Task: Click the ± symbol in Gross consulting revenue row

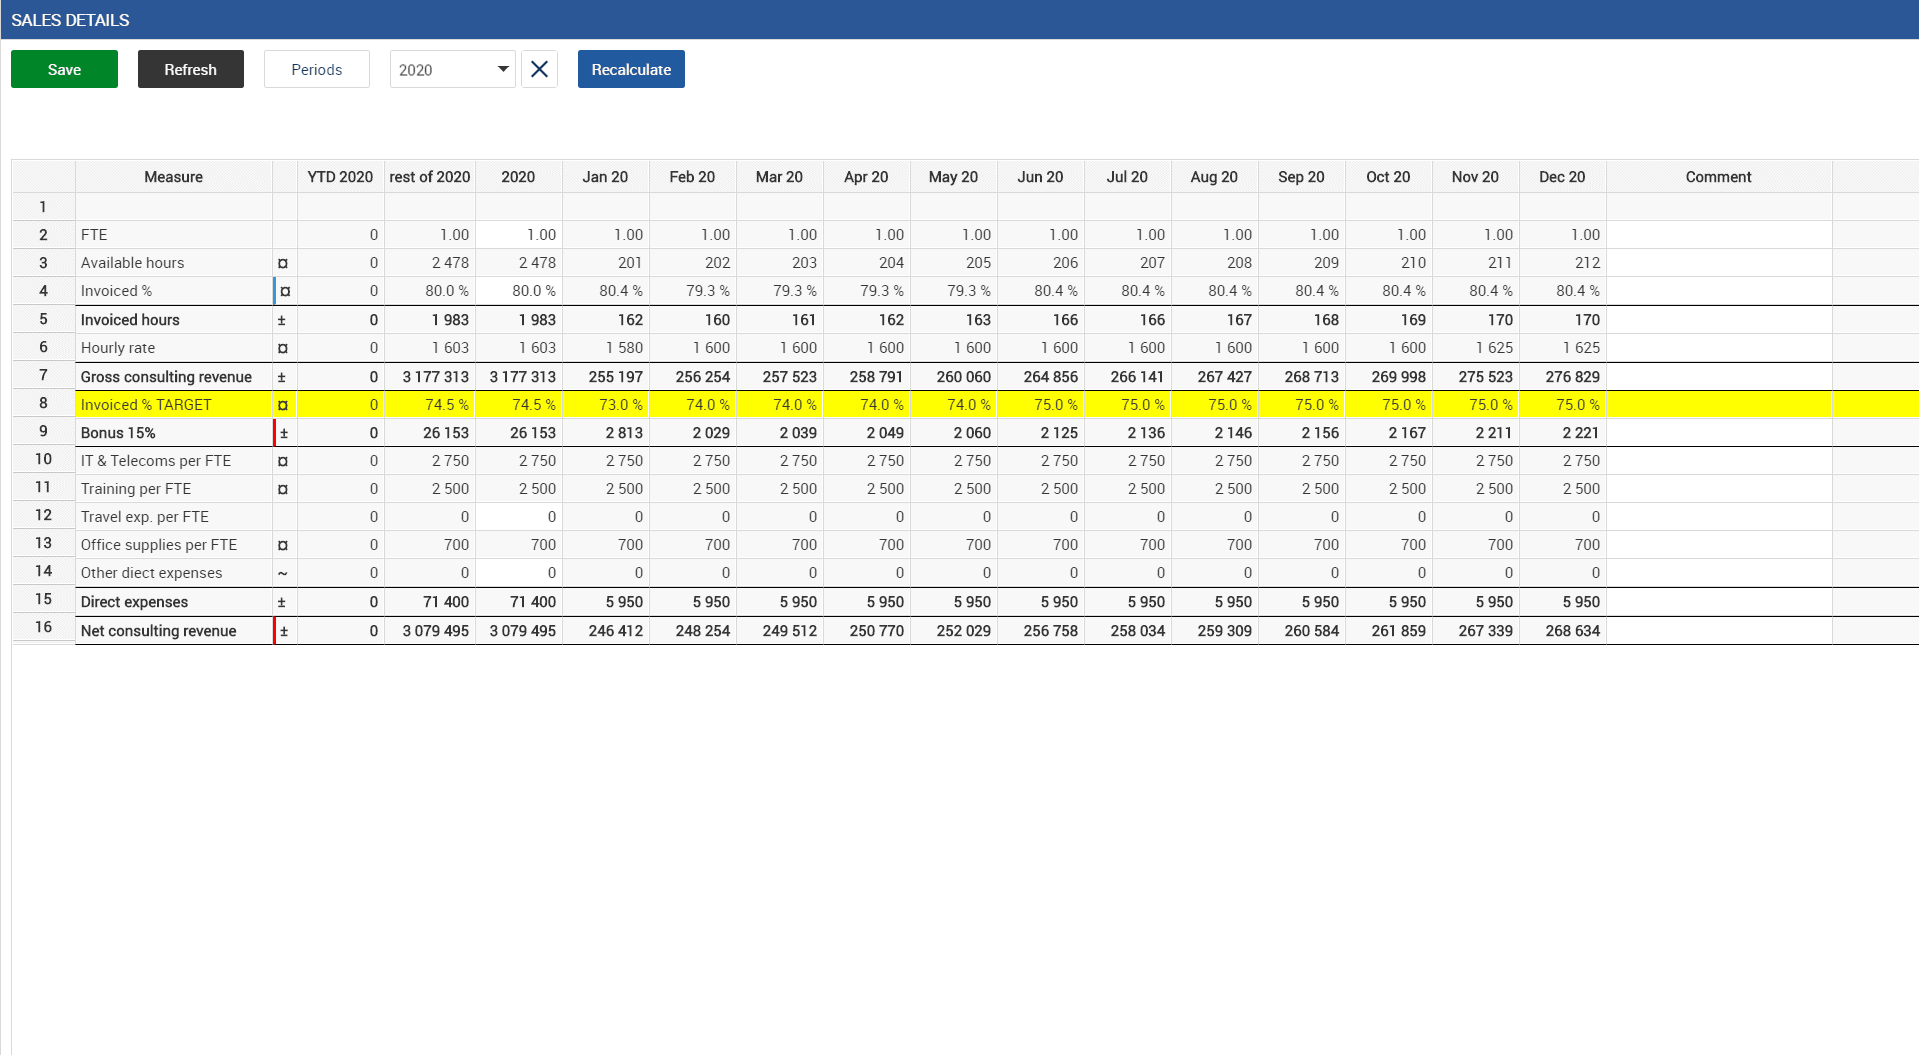Action: 282,377
